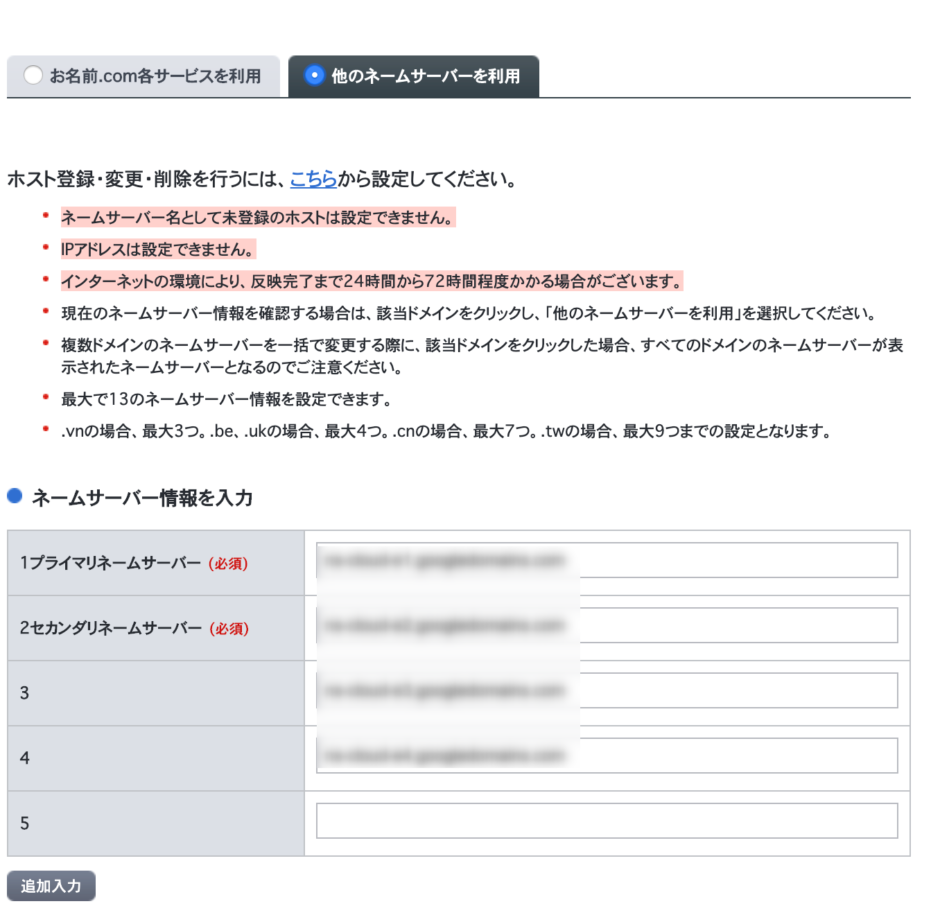The height and width of the screenshot is (915, 940).
Task: Click the highlighted IPアドレスは設定できません notice
Action: [157, 248]
